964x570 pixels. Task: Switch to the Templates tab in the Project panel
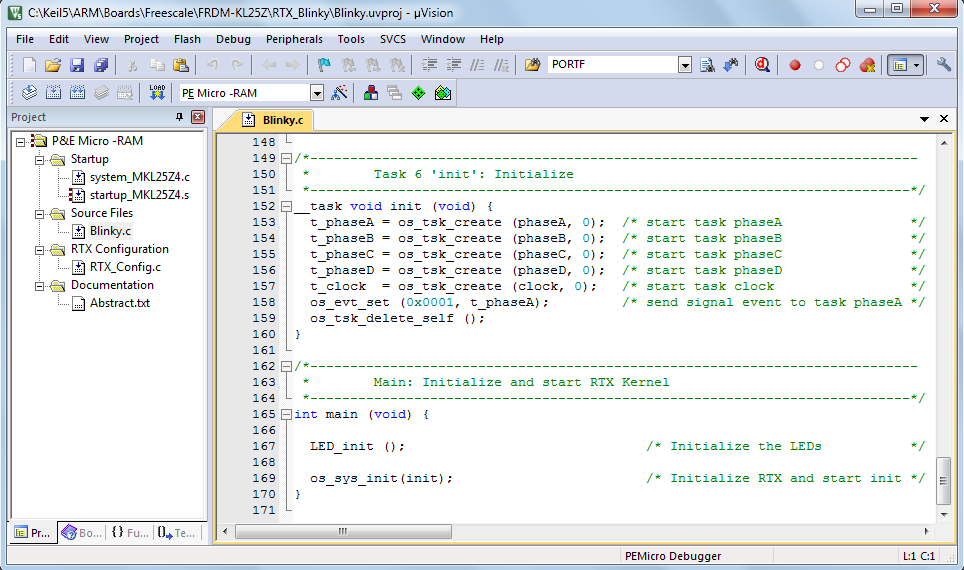(176, 532)
